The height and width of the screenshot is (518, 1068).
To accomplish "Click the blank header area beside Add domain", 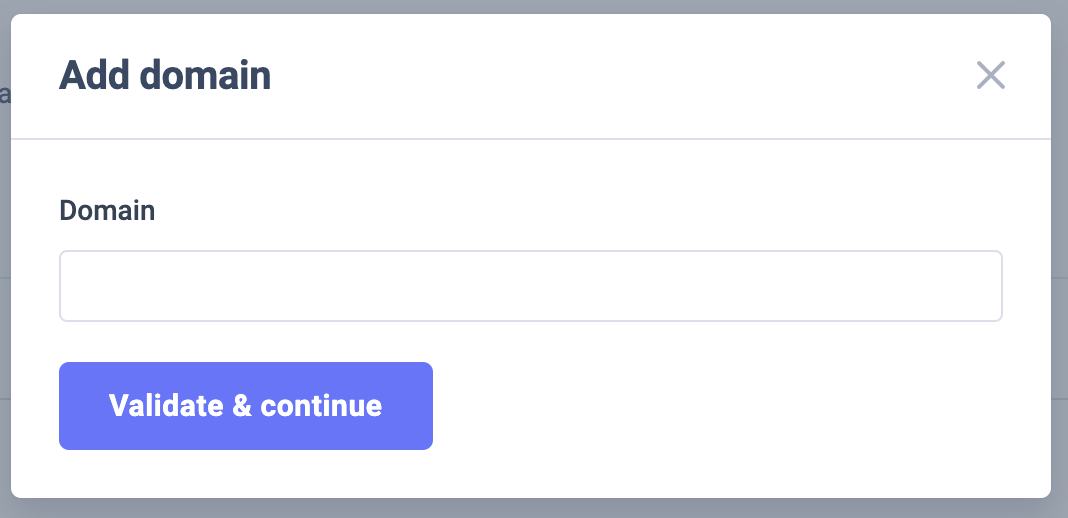I will point(600,76).
